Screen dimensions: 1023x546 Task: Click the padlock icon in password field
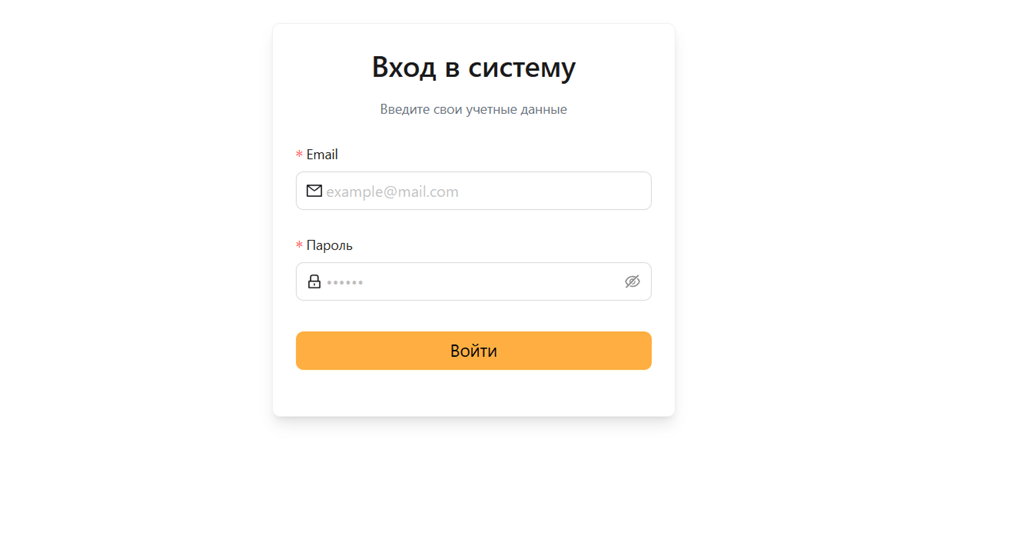(314, 282)
